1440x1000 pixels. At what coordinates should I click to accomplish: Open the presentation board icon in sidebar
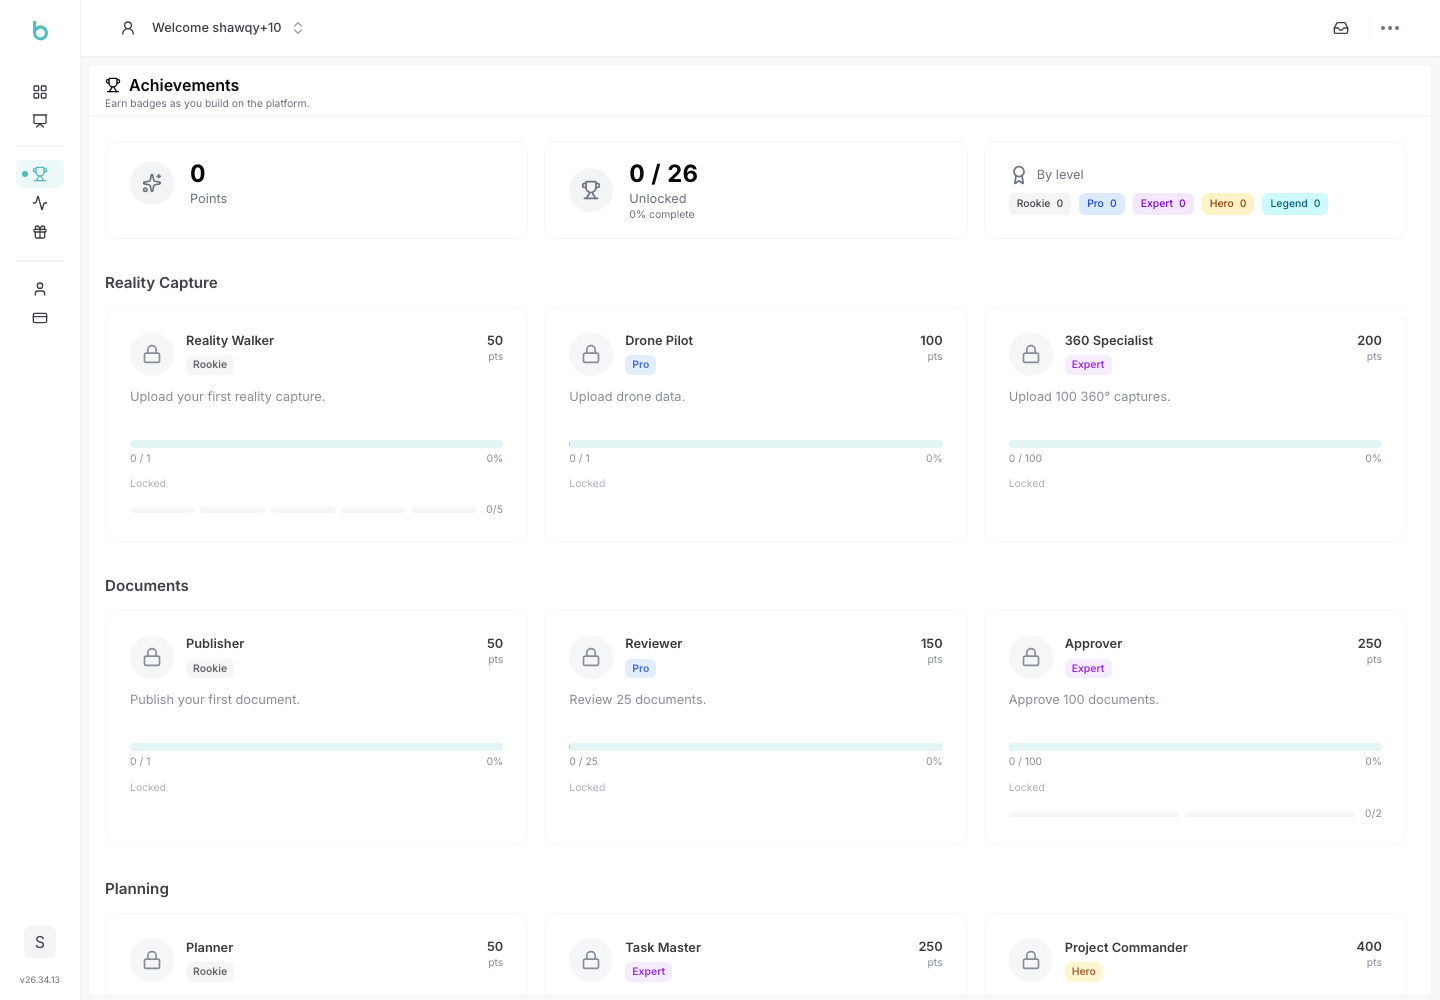tap(40, 121)
